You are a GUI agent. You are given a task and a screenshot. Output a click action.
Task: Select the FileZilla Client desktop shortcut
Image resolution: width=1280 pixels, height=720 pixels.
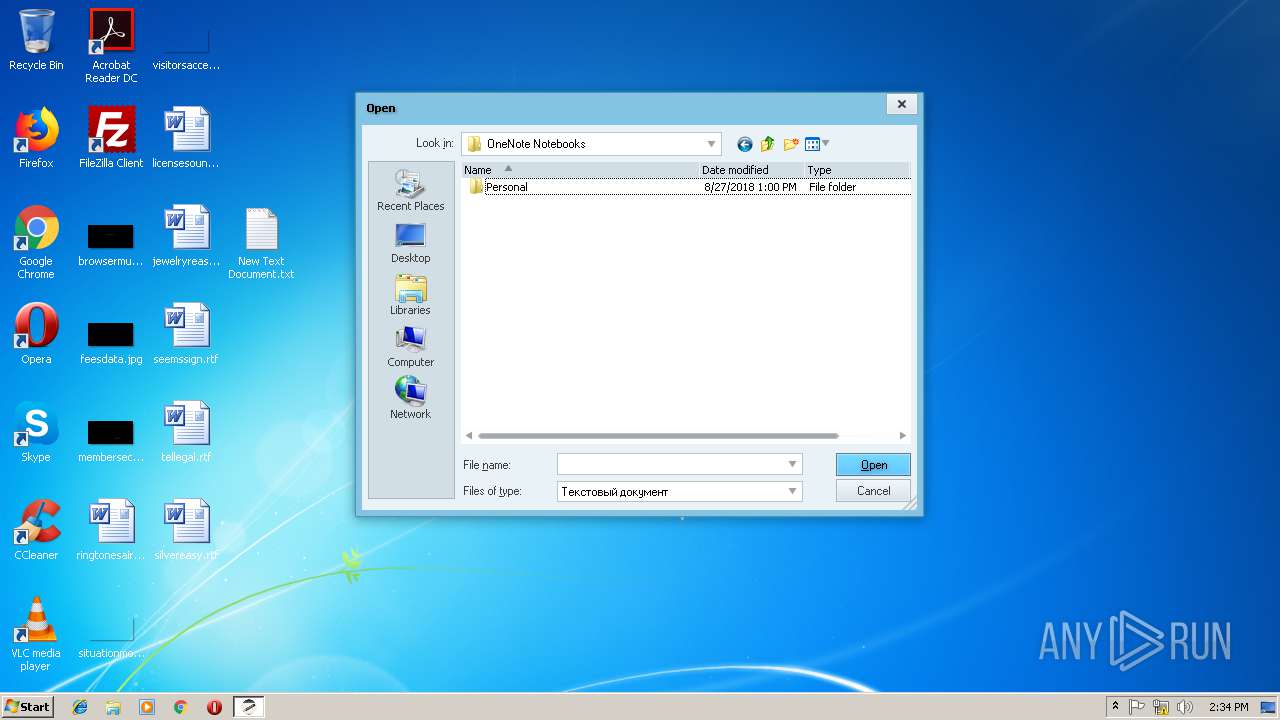pos(111,138)
